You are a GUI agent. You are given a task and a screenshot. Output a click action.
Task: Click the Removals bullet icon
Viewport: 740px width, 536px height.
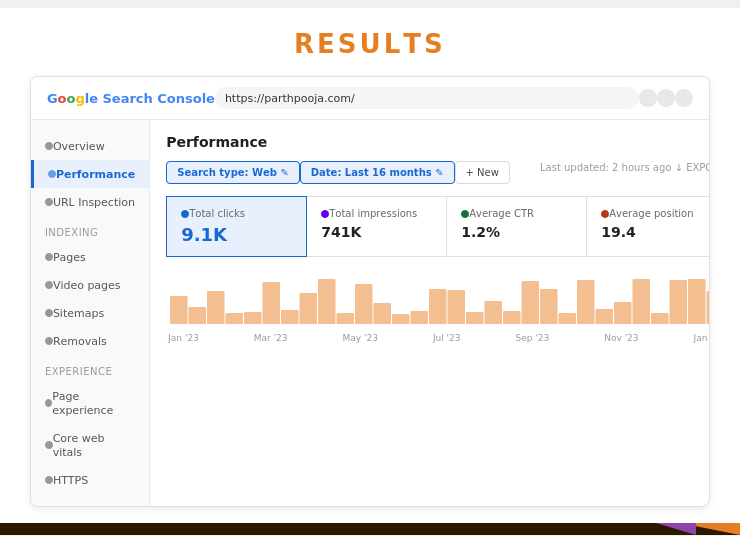(x=49, y=341)
